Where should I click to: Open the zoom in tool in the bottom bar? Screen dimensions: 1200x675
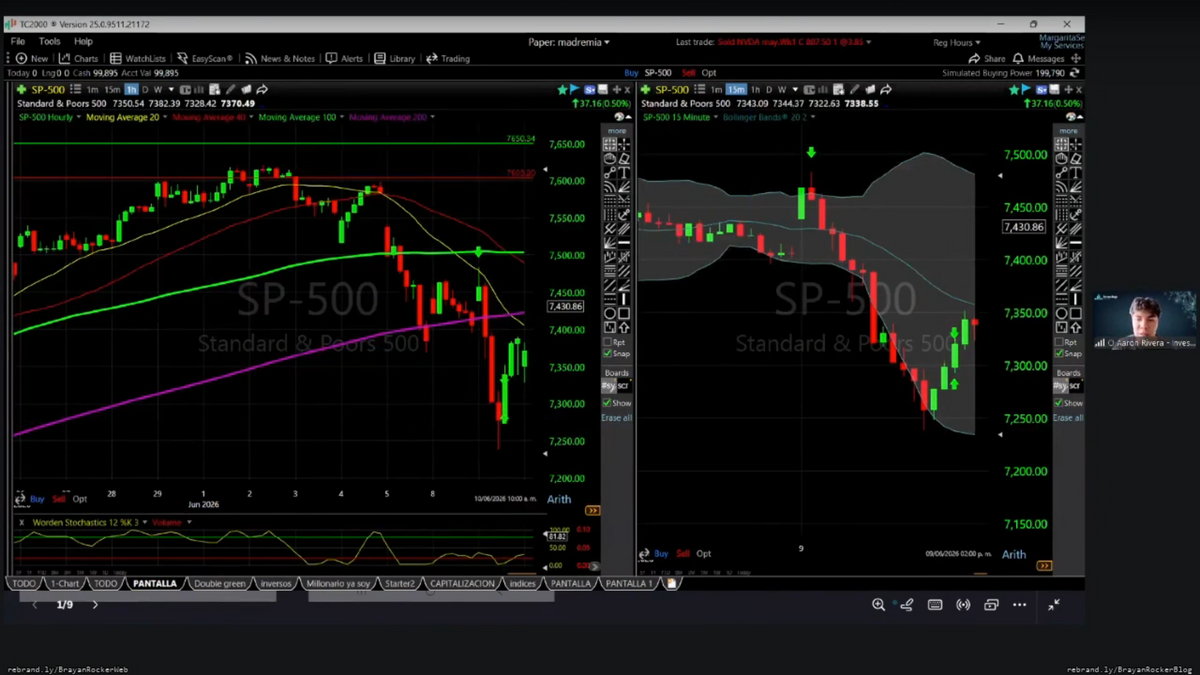pyautogui.click(x=878, y=605)
